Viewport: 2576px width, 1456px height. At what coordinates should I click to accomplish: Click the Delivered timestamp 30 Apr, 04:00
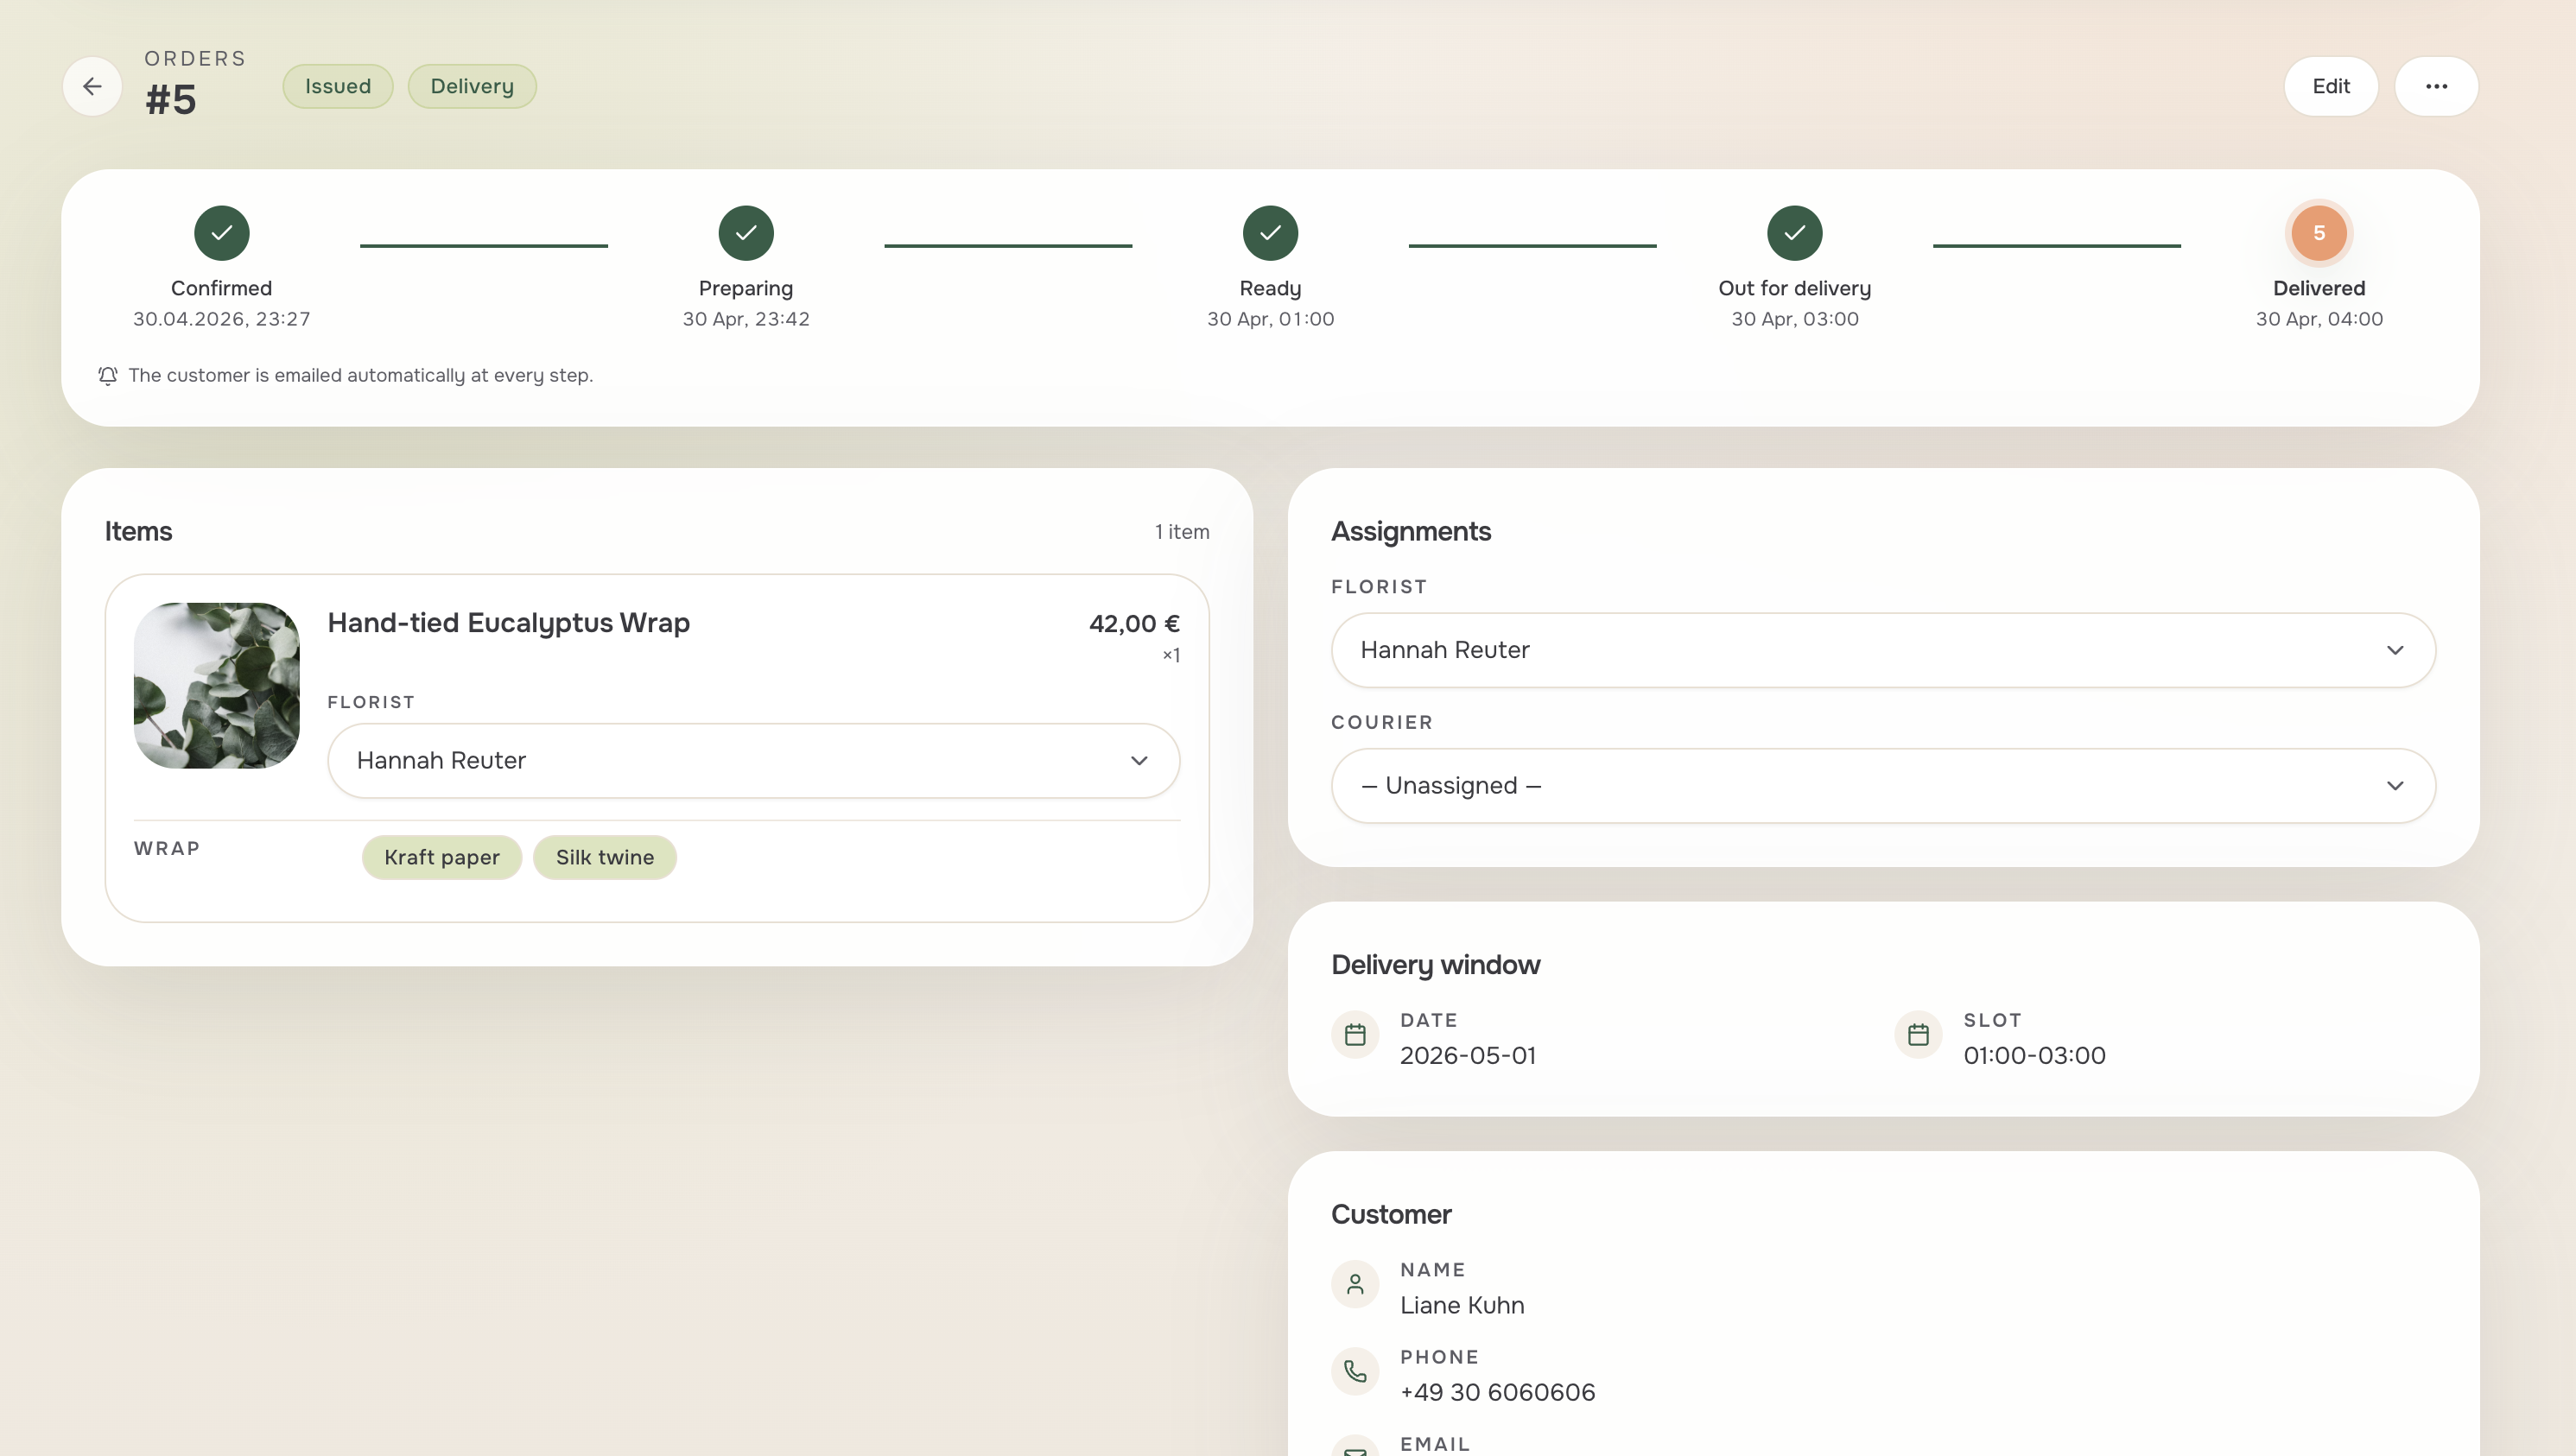[2319, 319]
